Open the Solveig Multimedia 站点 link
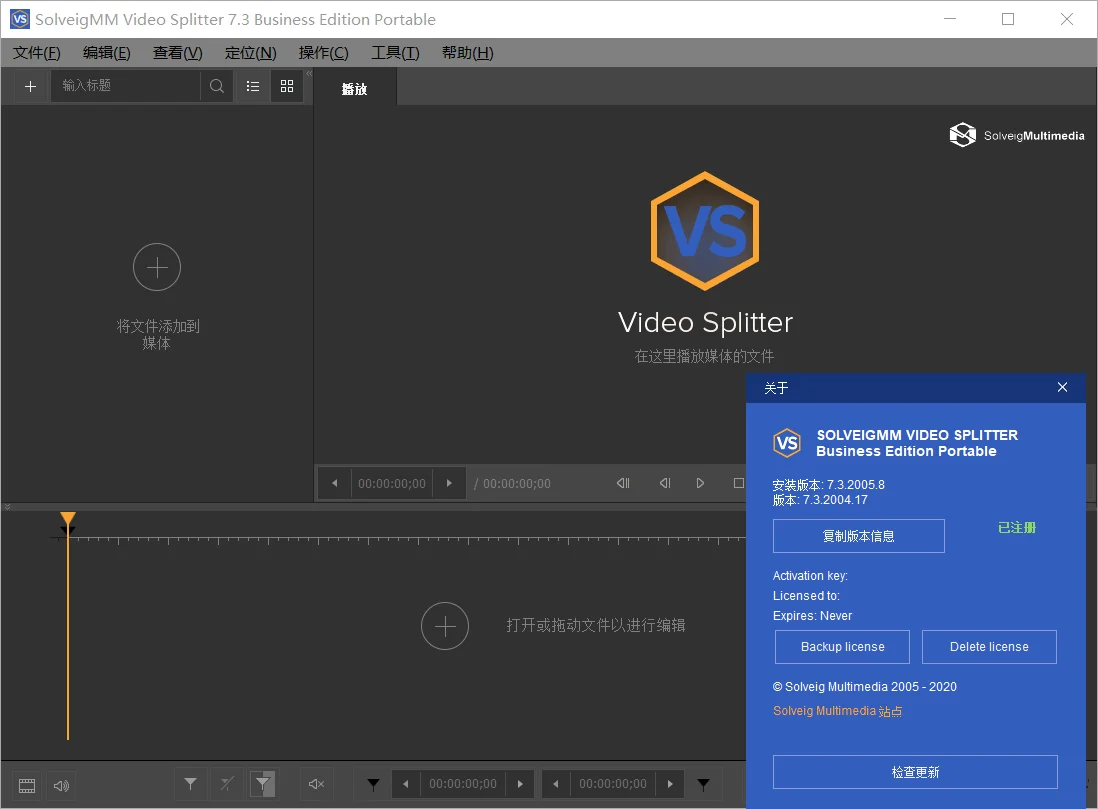The width and height of the screenshot is (1098, 809). (837, 710)
